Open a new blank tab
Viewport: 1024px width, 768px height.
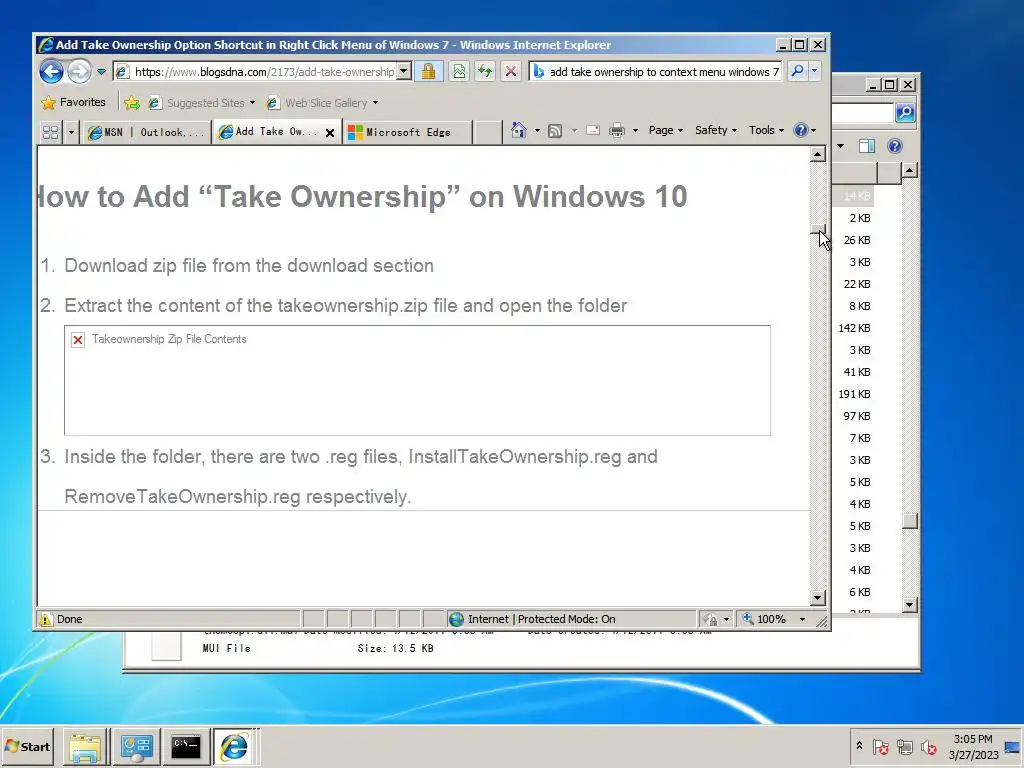pos(487,132)
